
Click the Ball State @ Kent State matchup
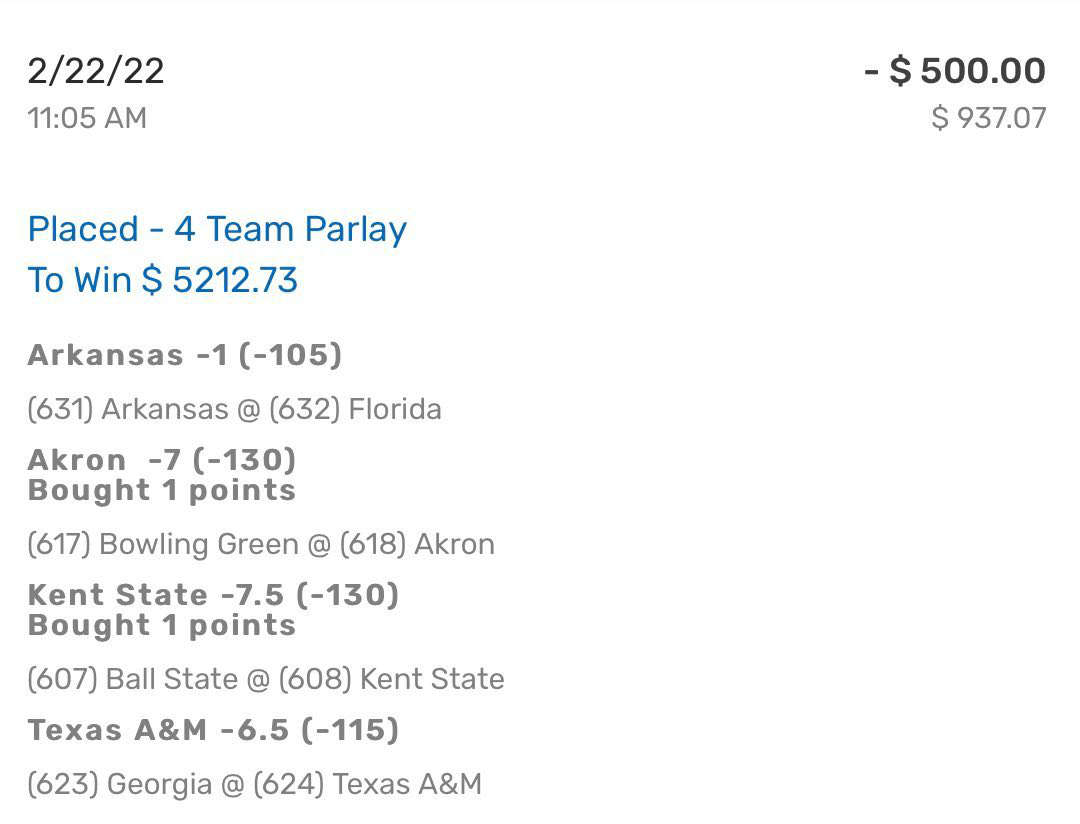pyautogui.click(x=266, y=679)
